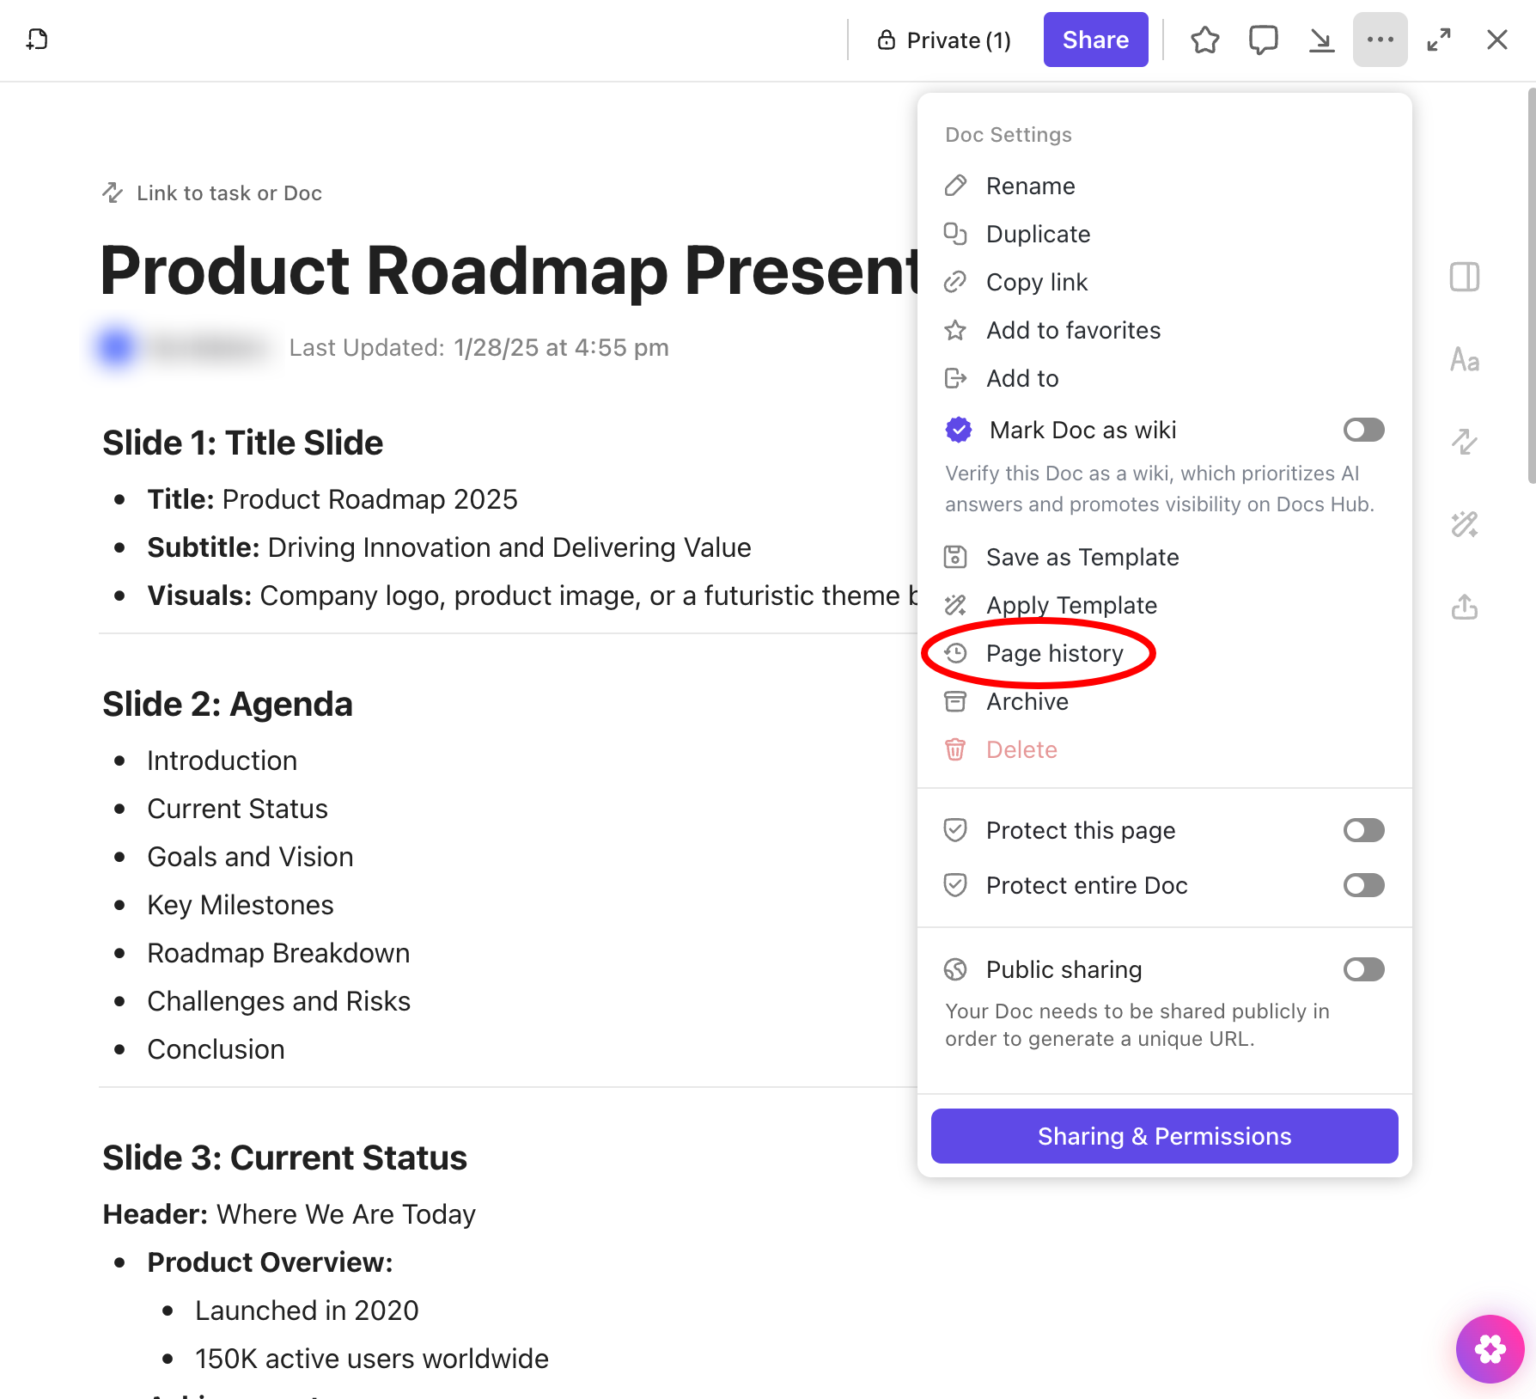
Task: Click the download arrow icon in header
Action: click(1321, 40)
